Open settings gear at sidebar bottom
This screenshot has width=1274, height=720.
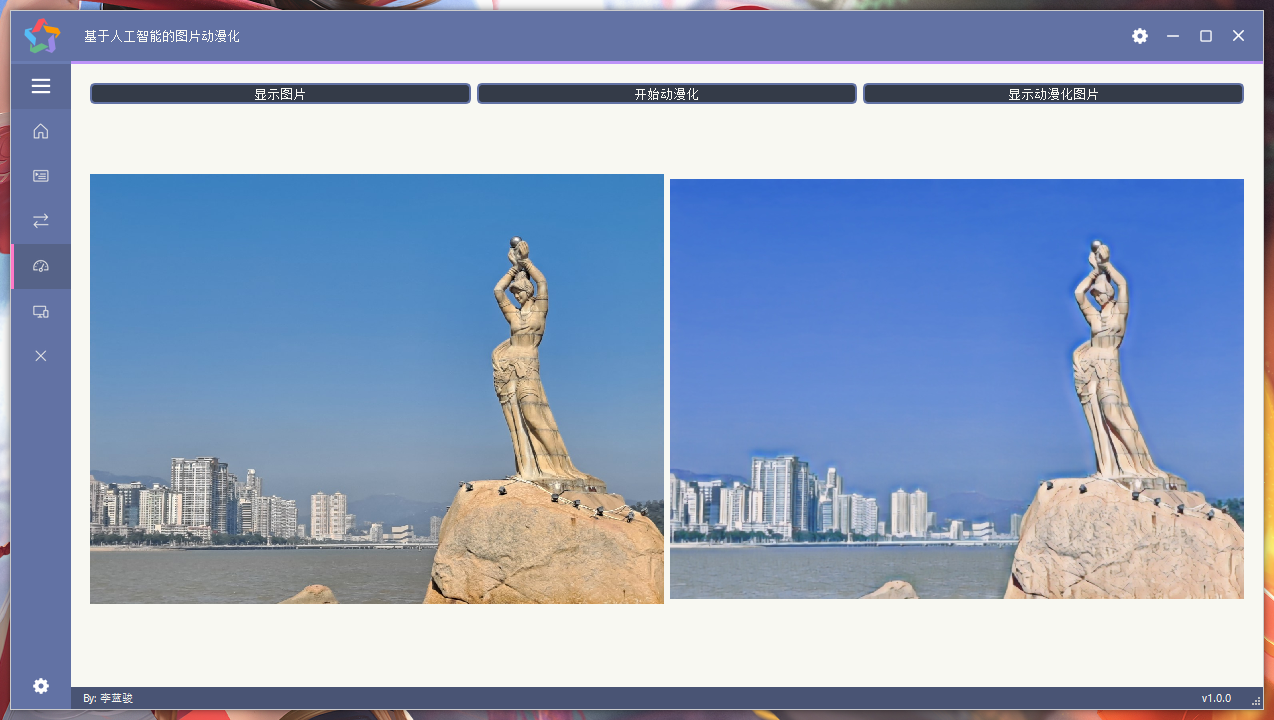41,686
